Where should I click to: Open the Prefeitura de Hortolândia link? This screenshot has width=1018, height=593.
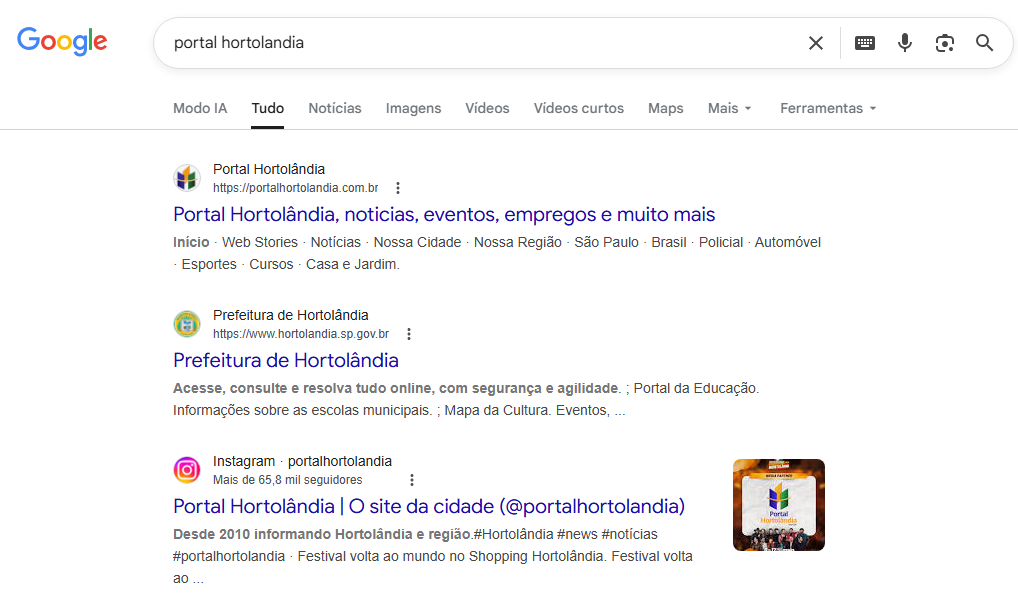pos(286,360)
